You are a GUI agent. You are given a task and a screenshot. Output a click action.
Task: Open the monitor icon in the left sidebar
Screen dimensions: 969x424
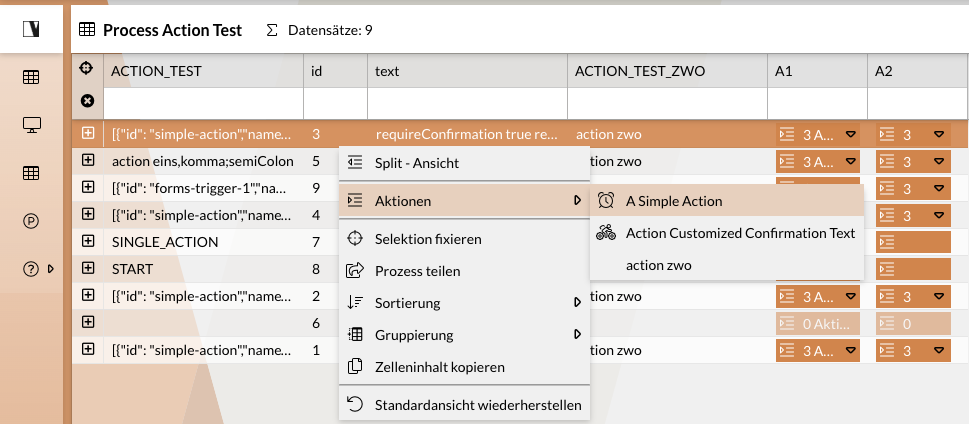click(x=31, y=125)
